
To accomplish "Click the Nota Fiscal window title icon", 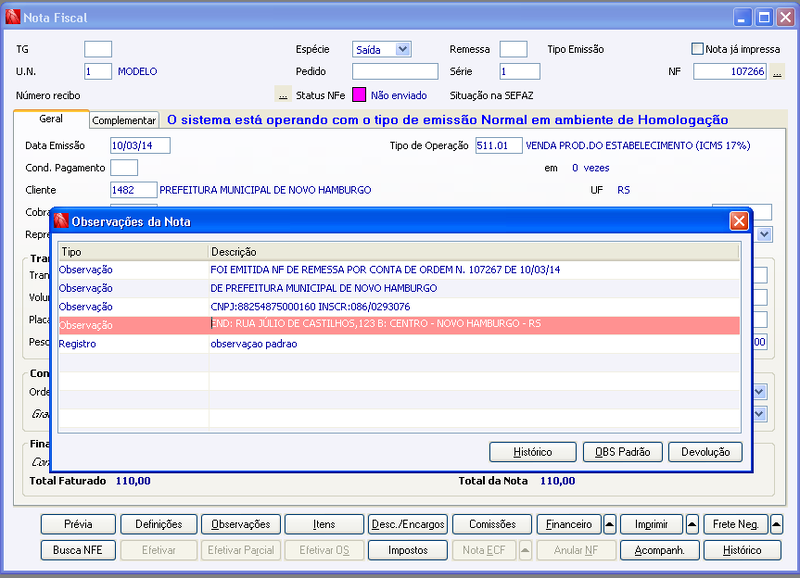I will click(13, 17).
